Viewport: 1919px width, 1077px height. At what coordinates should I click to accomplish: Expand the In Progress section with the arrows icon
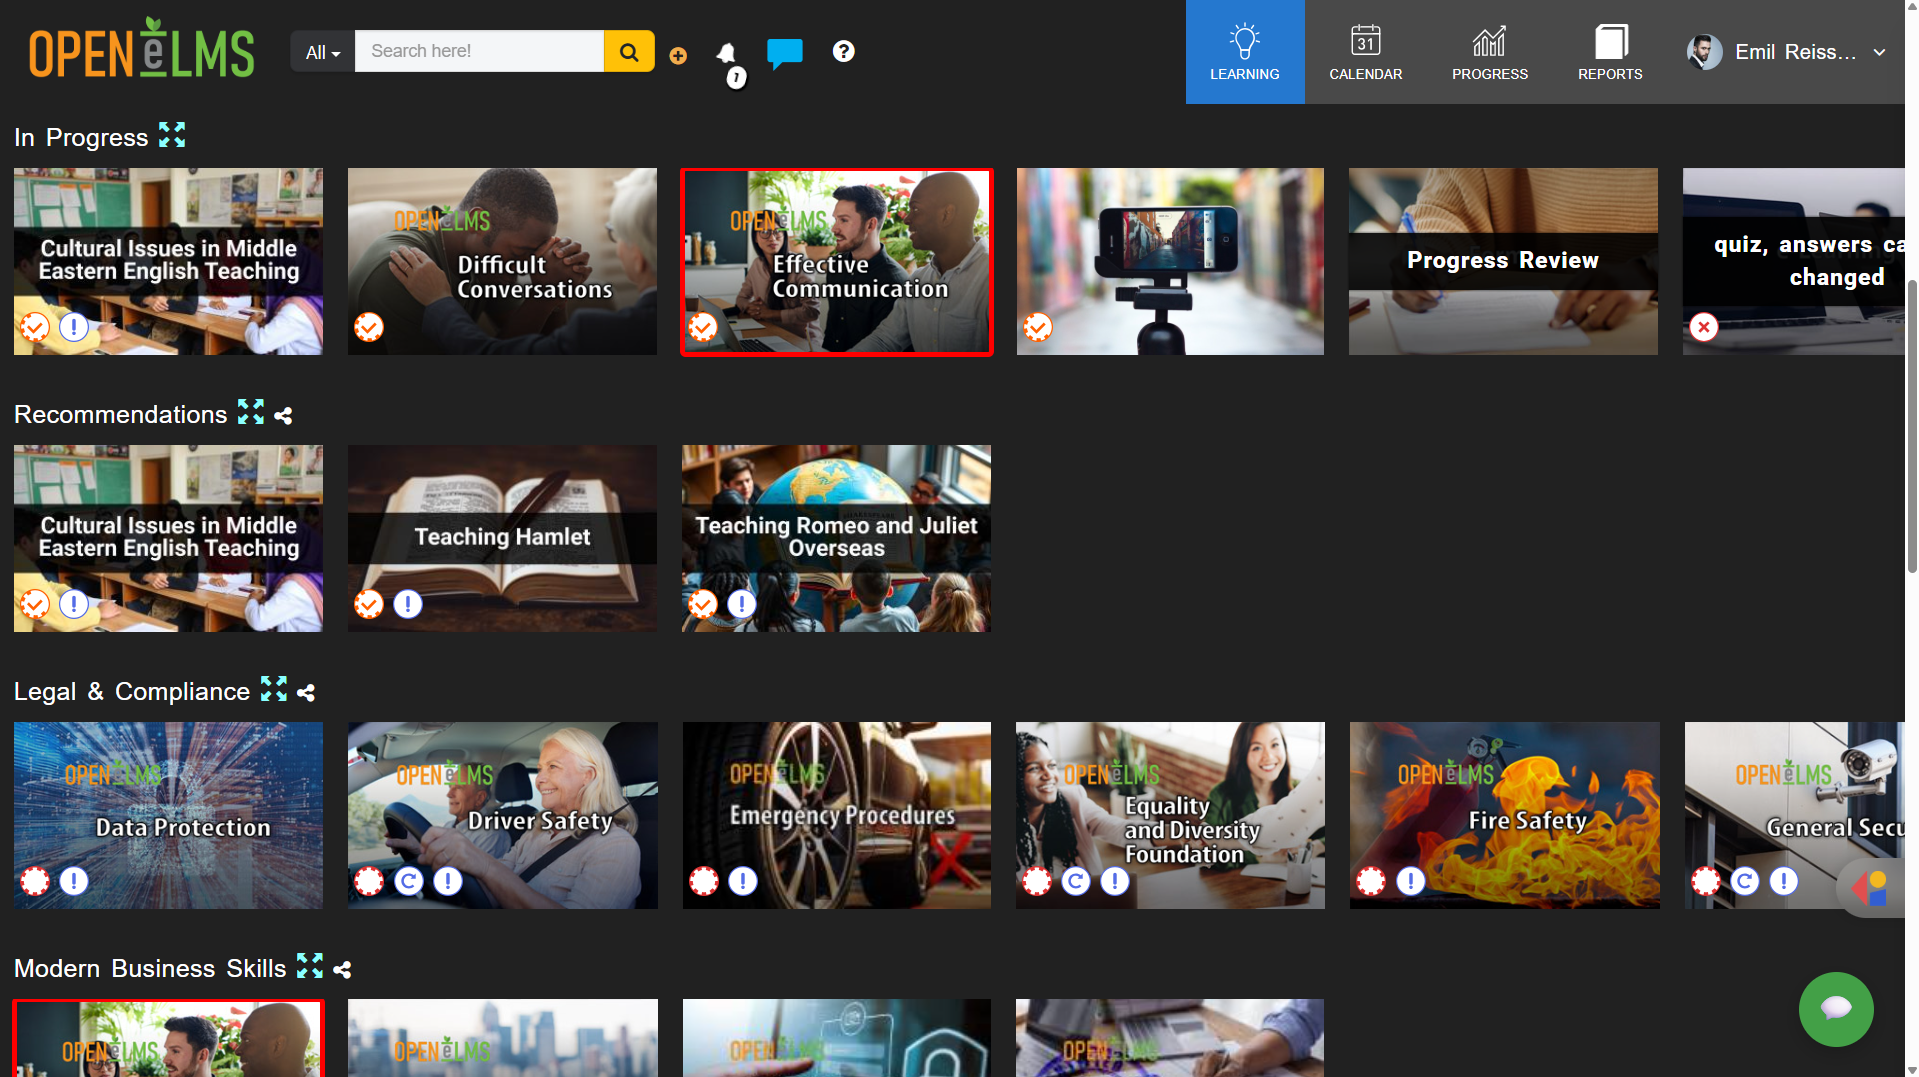point(172,135)
